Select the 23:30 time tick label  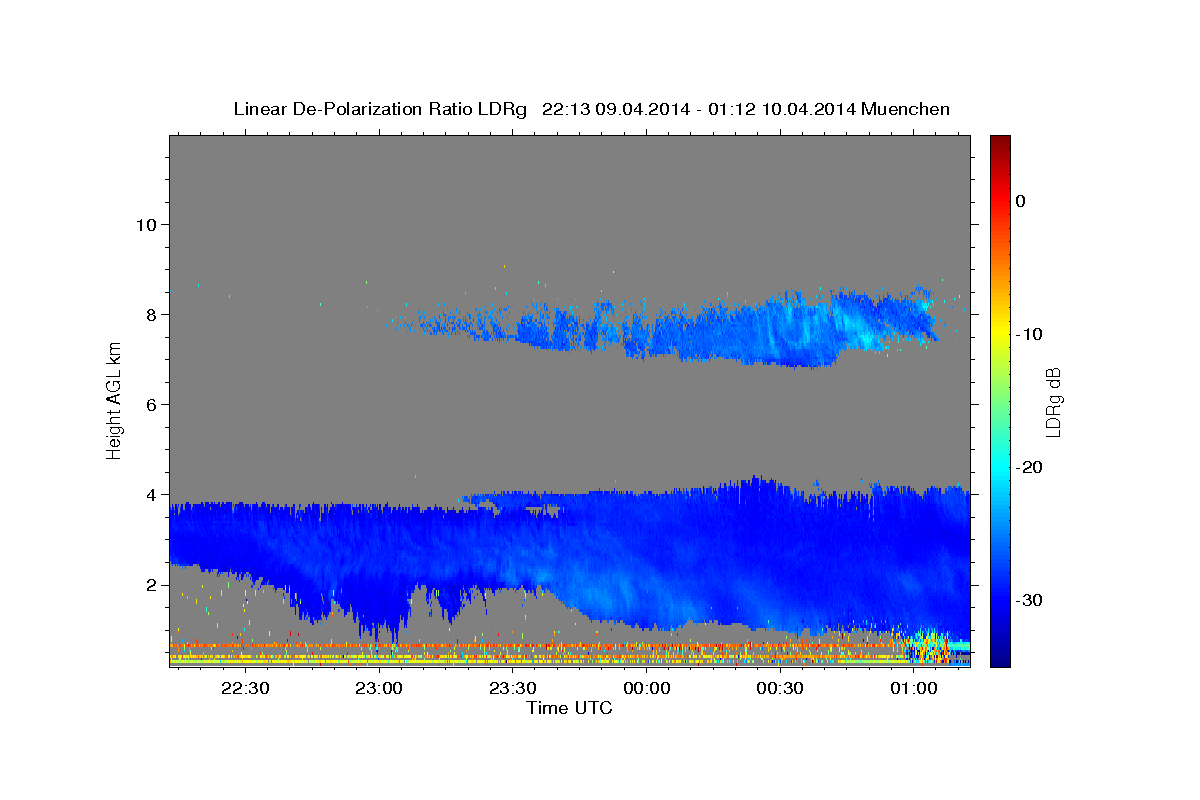pos(513,688)
